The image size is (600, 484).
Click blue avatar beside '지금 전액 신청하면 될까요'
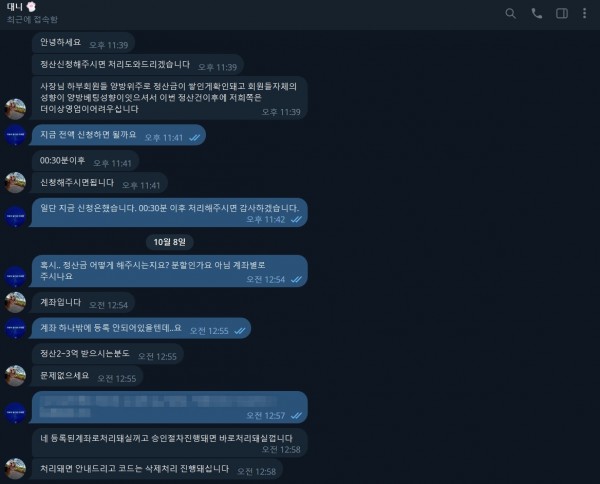[15, 135]
